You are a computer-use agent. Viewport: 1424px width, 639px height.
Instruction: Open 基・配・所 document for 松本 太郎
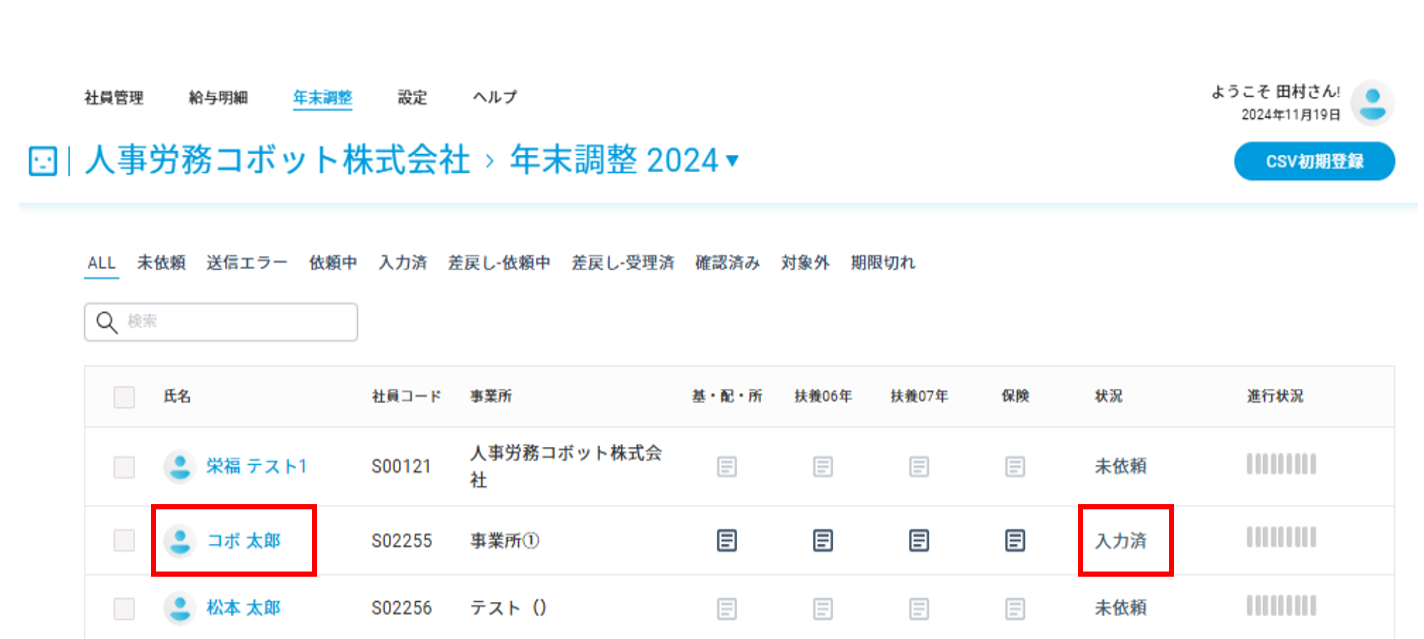click(x=727, y=607)
